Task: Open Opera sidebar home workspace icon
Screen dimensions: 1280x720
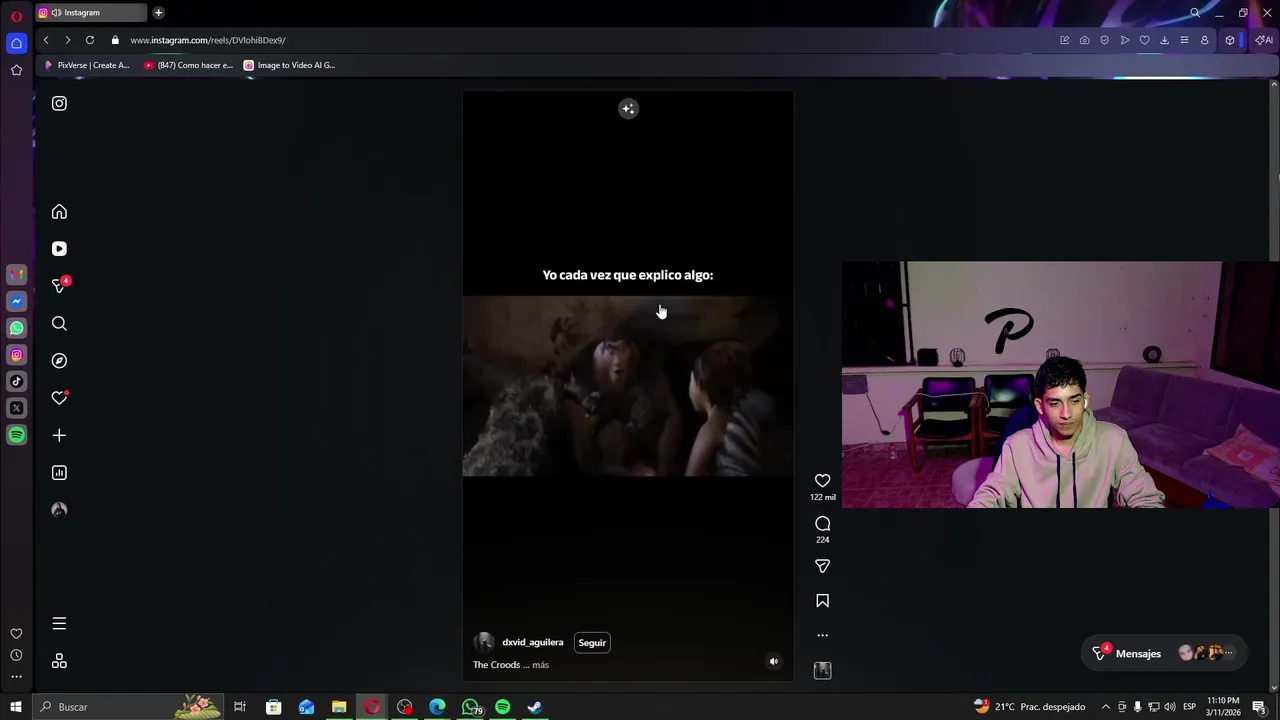Action: point(16,43)
